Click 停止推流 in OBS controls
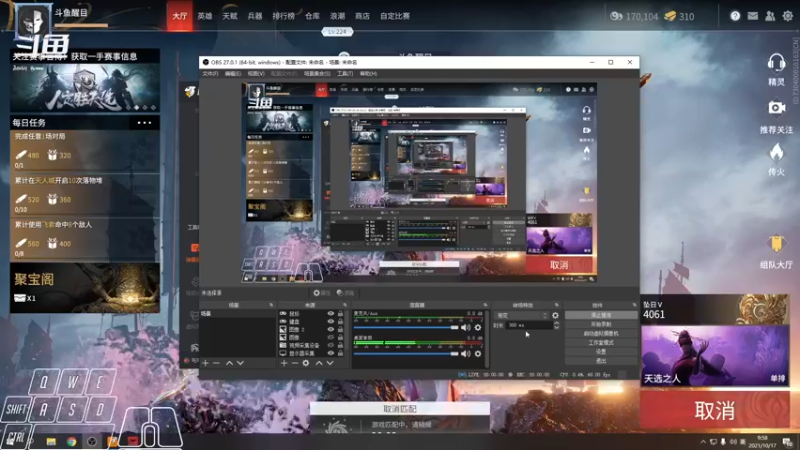 pyautogui.click(x=601, y=315)
